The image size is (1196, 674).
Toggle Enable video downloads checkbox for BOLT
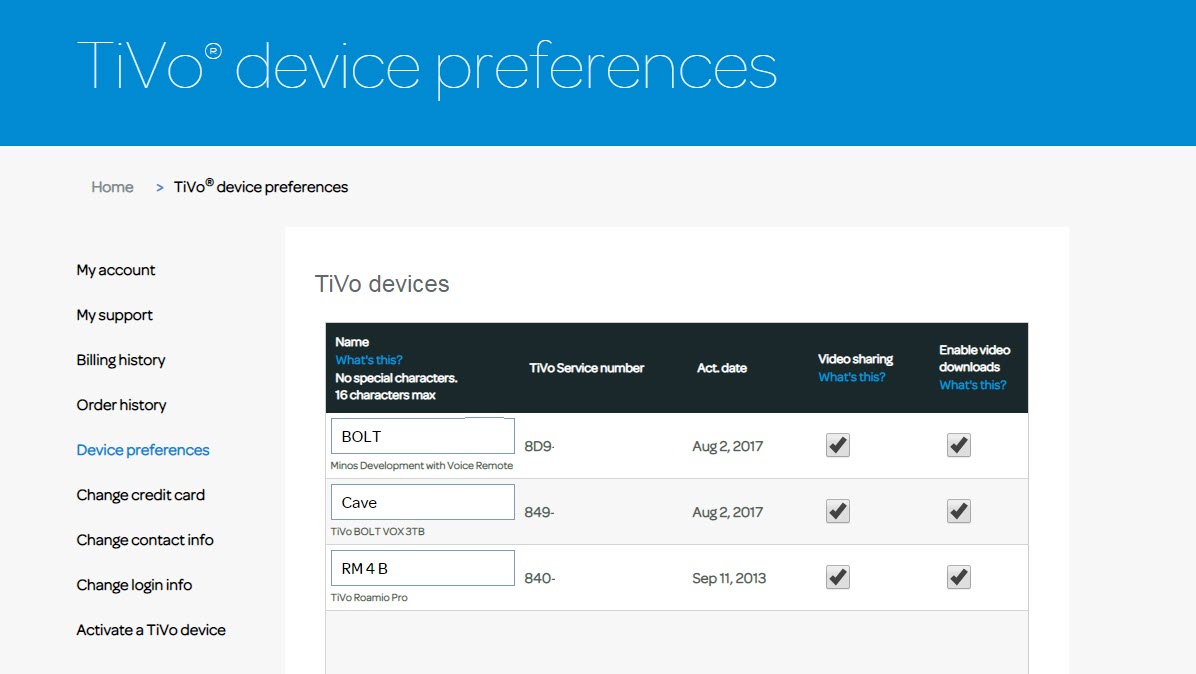click(959, 445)
